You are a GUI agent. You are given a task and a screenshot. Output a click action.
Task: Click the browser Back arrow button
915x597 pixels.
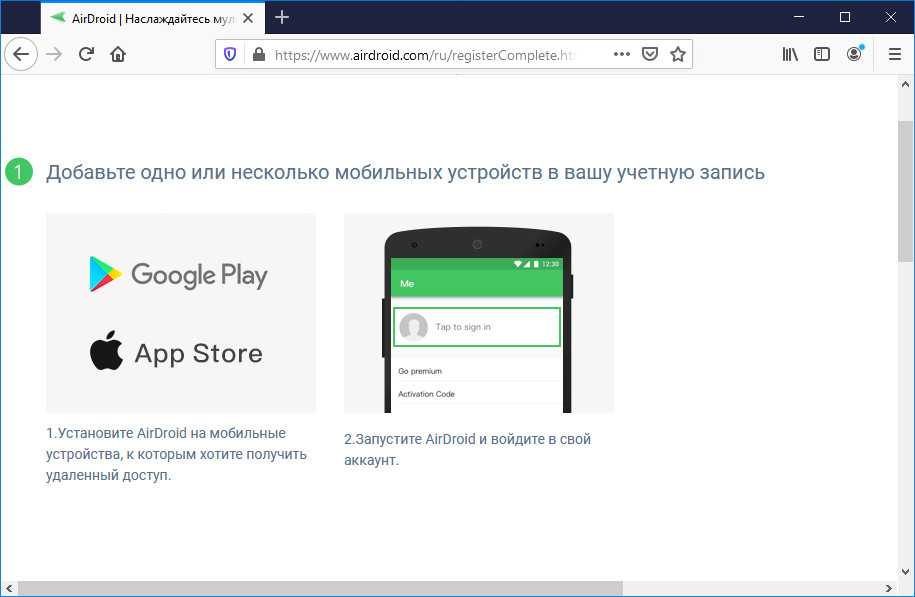click(x=20, y=55)
